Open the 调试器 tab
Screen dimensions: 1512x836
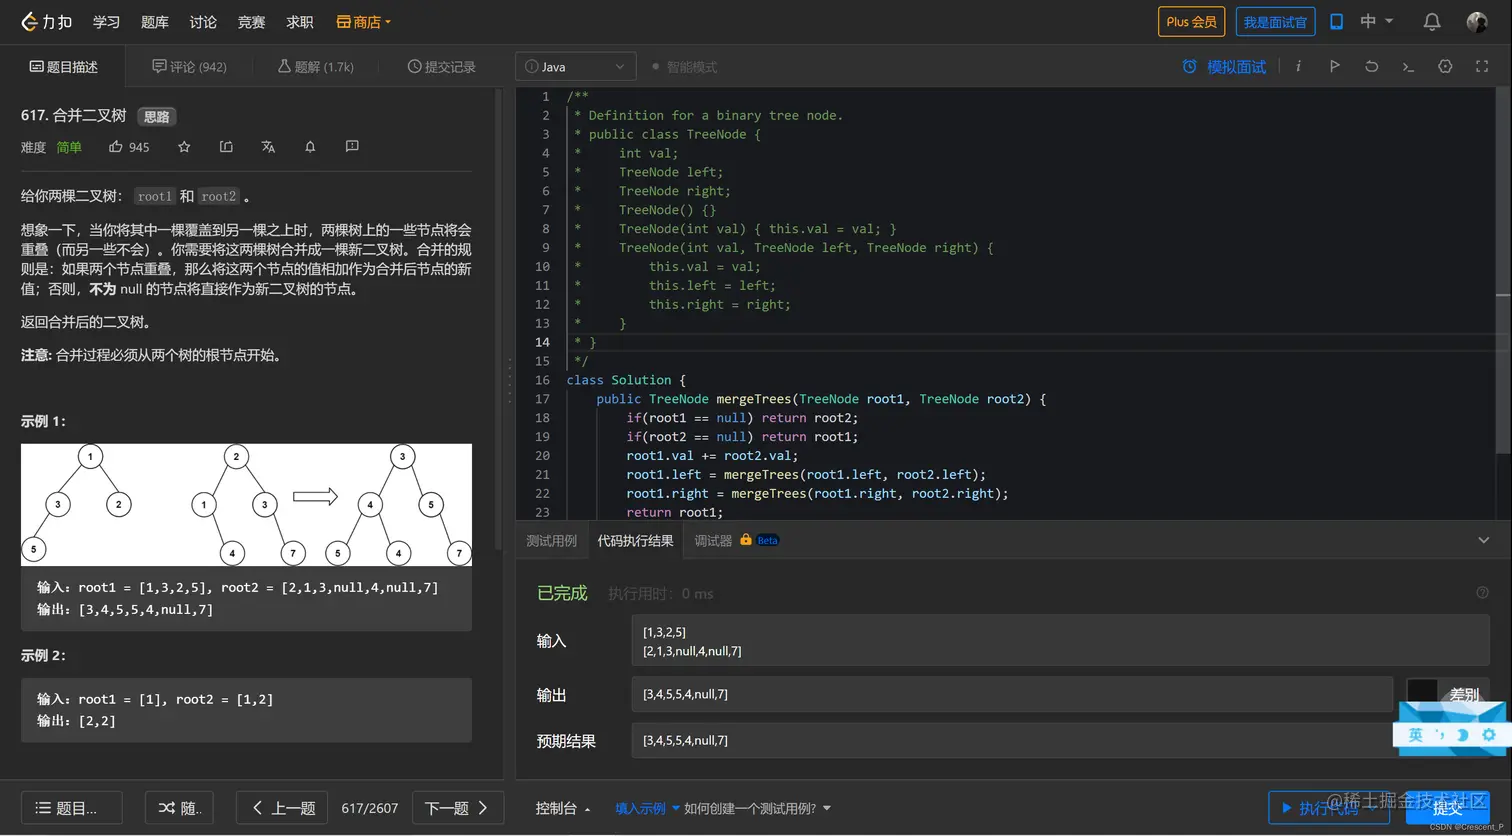(x=713, y=540)
